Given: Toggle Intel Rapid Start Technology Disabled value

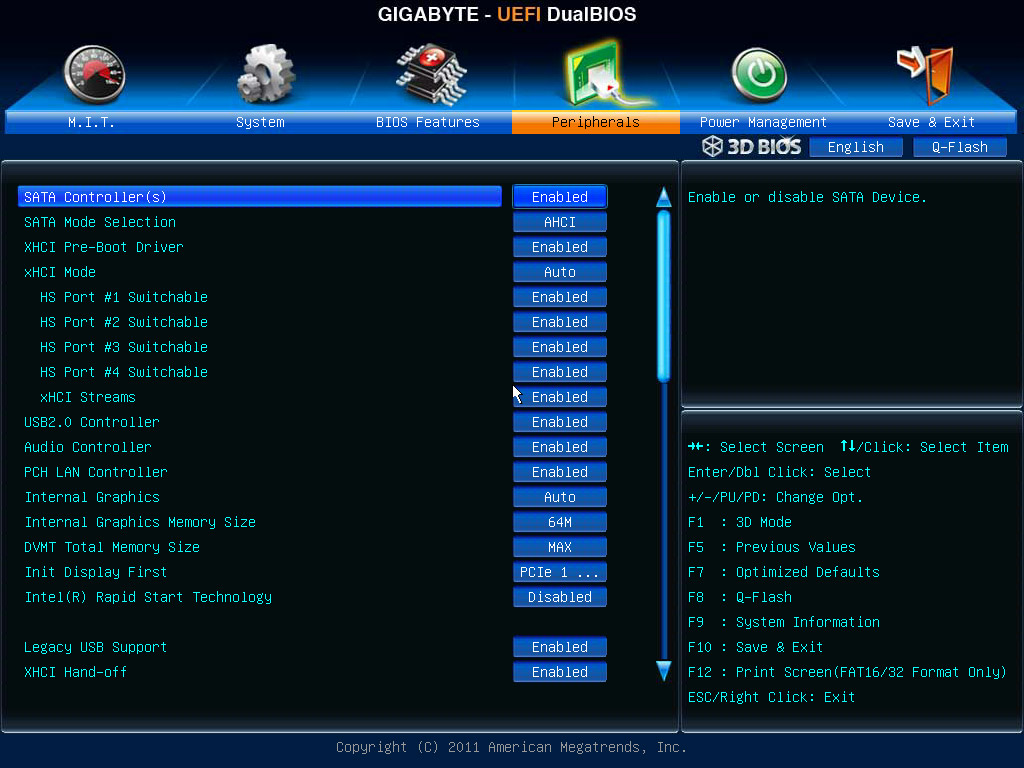Looking at the screenshot, I should click(560, 597).
